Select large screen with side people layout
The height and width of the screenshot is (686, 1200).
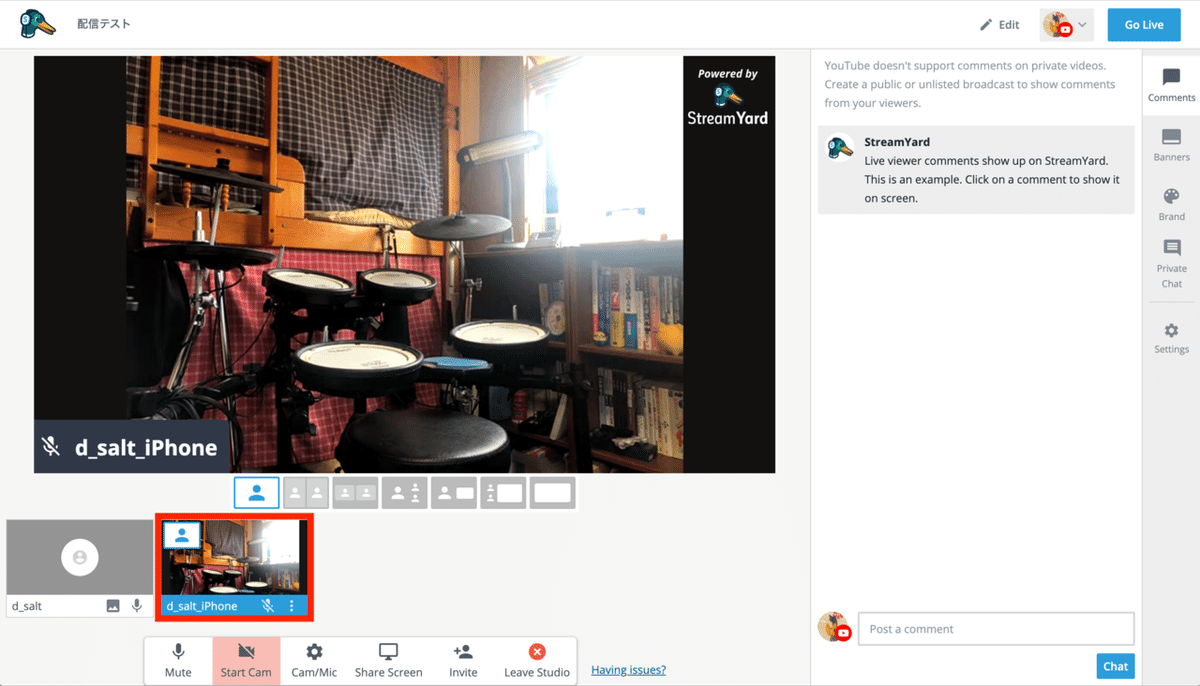click(x=503, y=493)
